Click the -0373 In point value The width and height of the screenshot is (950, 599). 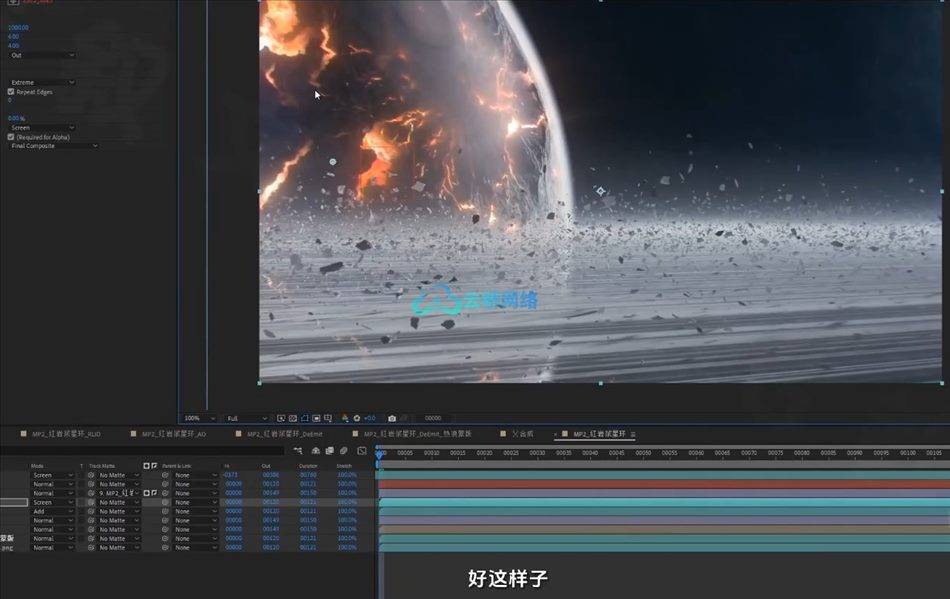click(x=230, y=475)
